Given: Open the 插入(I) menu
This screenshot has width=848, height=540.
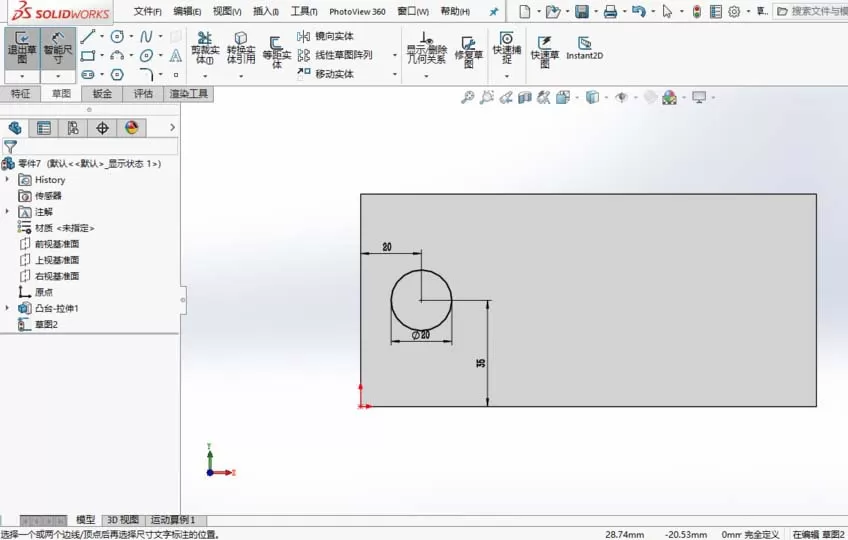Looking at the screenshot, I should pyautogui.click(x=266, y=11).
